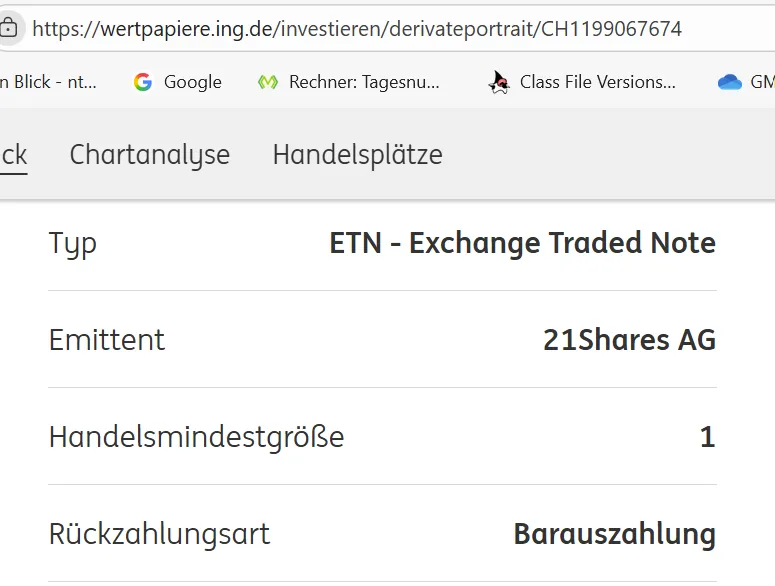Viewport: 775px width, 586px height.
Task: Click the green Rechner bookmark icon
Action: click(x=267, y=82)
